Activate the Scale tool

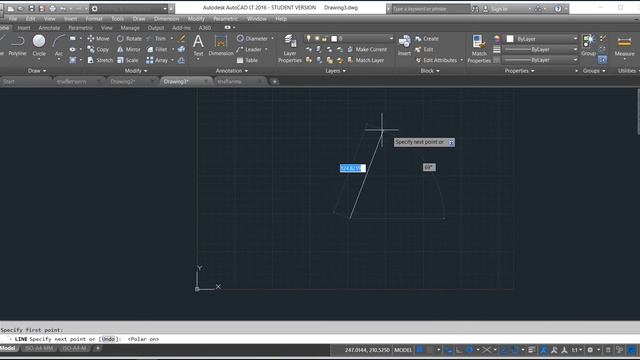coord(128,60)
